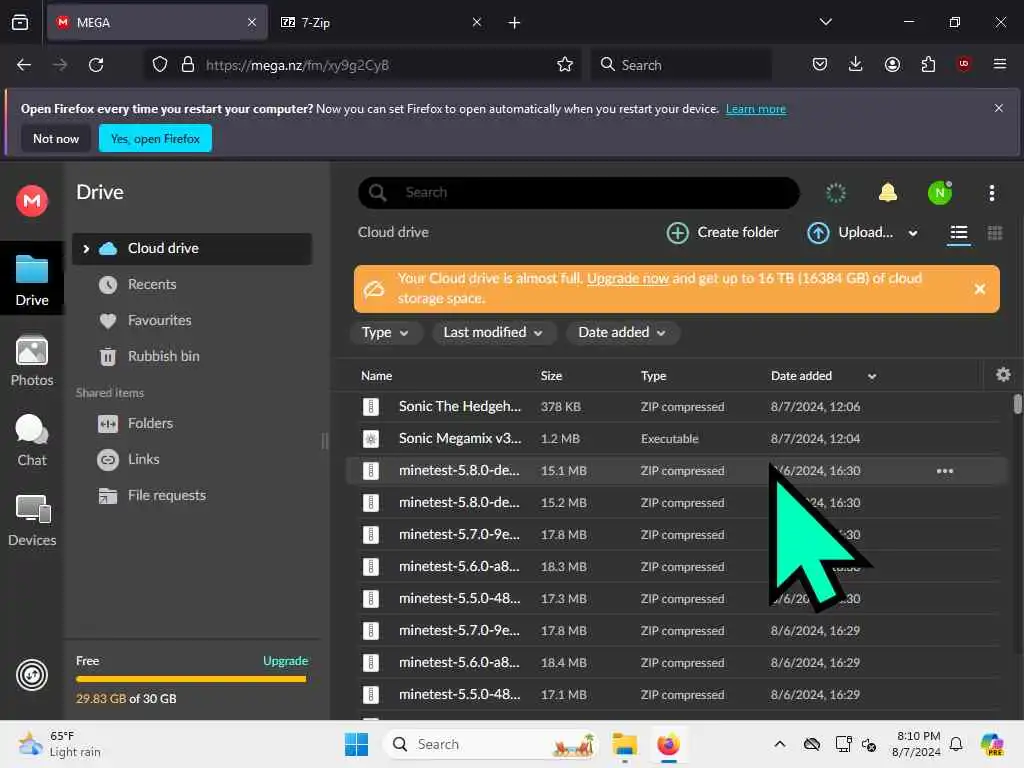Open the notifications bell in MEGA
Image resolution: width=1024 pixels, height=768 pixels.
pos(888,193)
